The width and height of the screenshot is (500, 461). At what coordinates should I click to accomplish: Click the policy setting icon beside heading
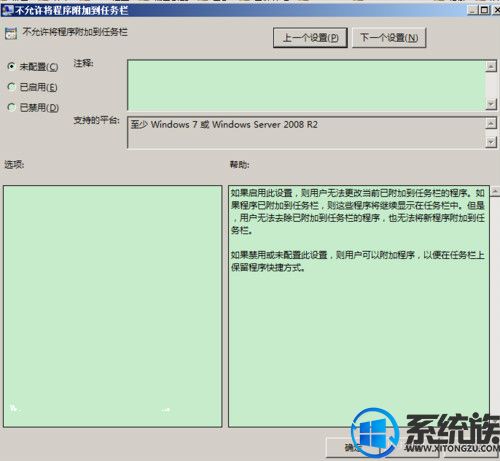[x=11, y=34]
